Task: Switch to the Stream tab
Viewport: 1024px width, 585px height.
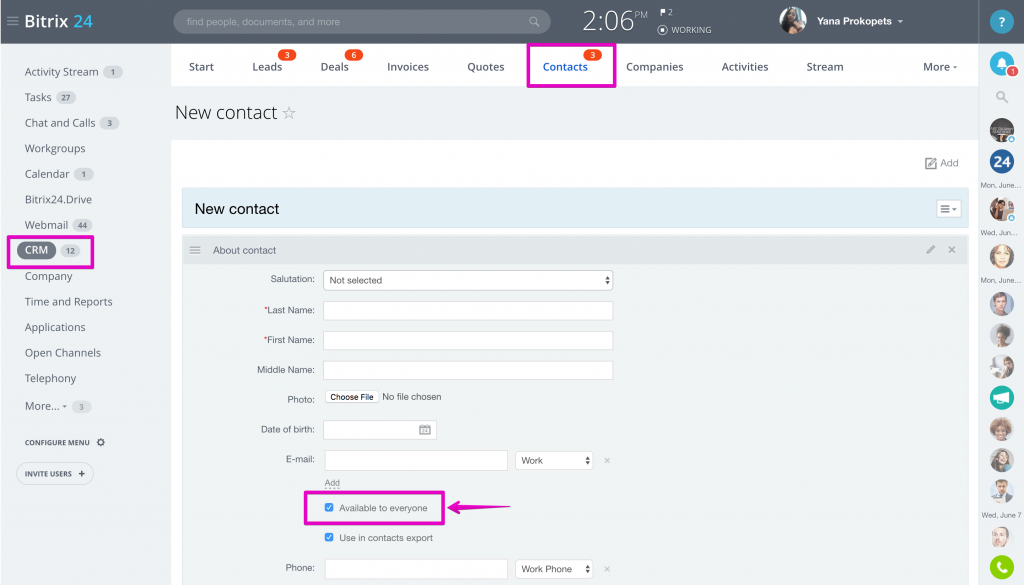Action: (x=825, y=67)
